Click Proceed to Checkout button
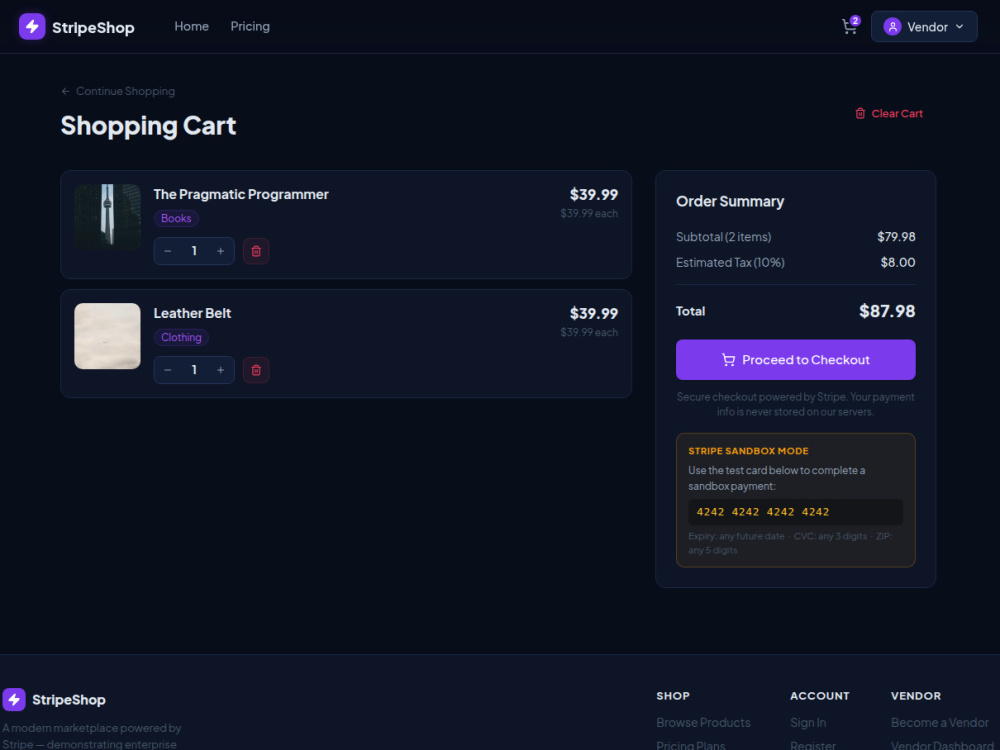 tap(795, 360)
